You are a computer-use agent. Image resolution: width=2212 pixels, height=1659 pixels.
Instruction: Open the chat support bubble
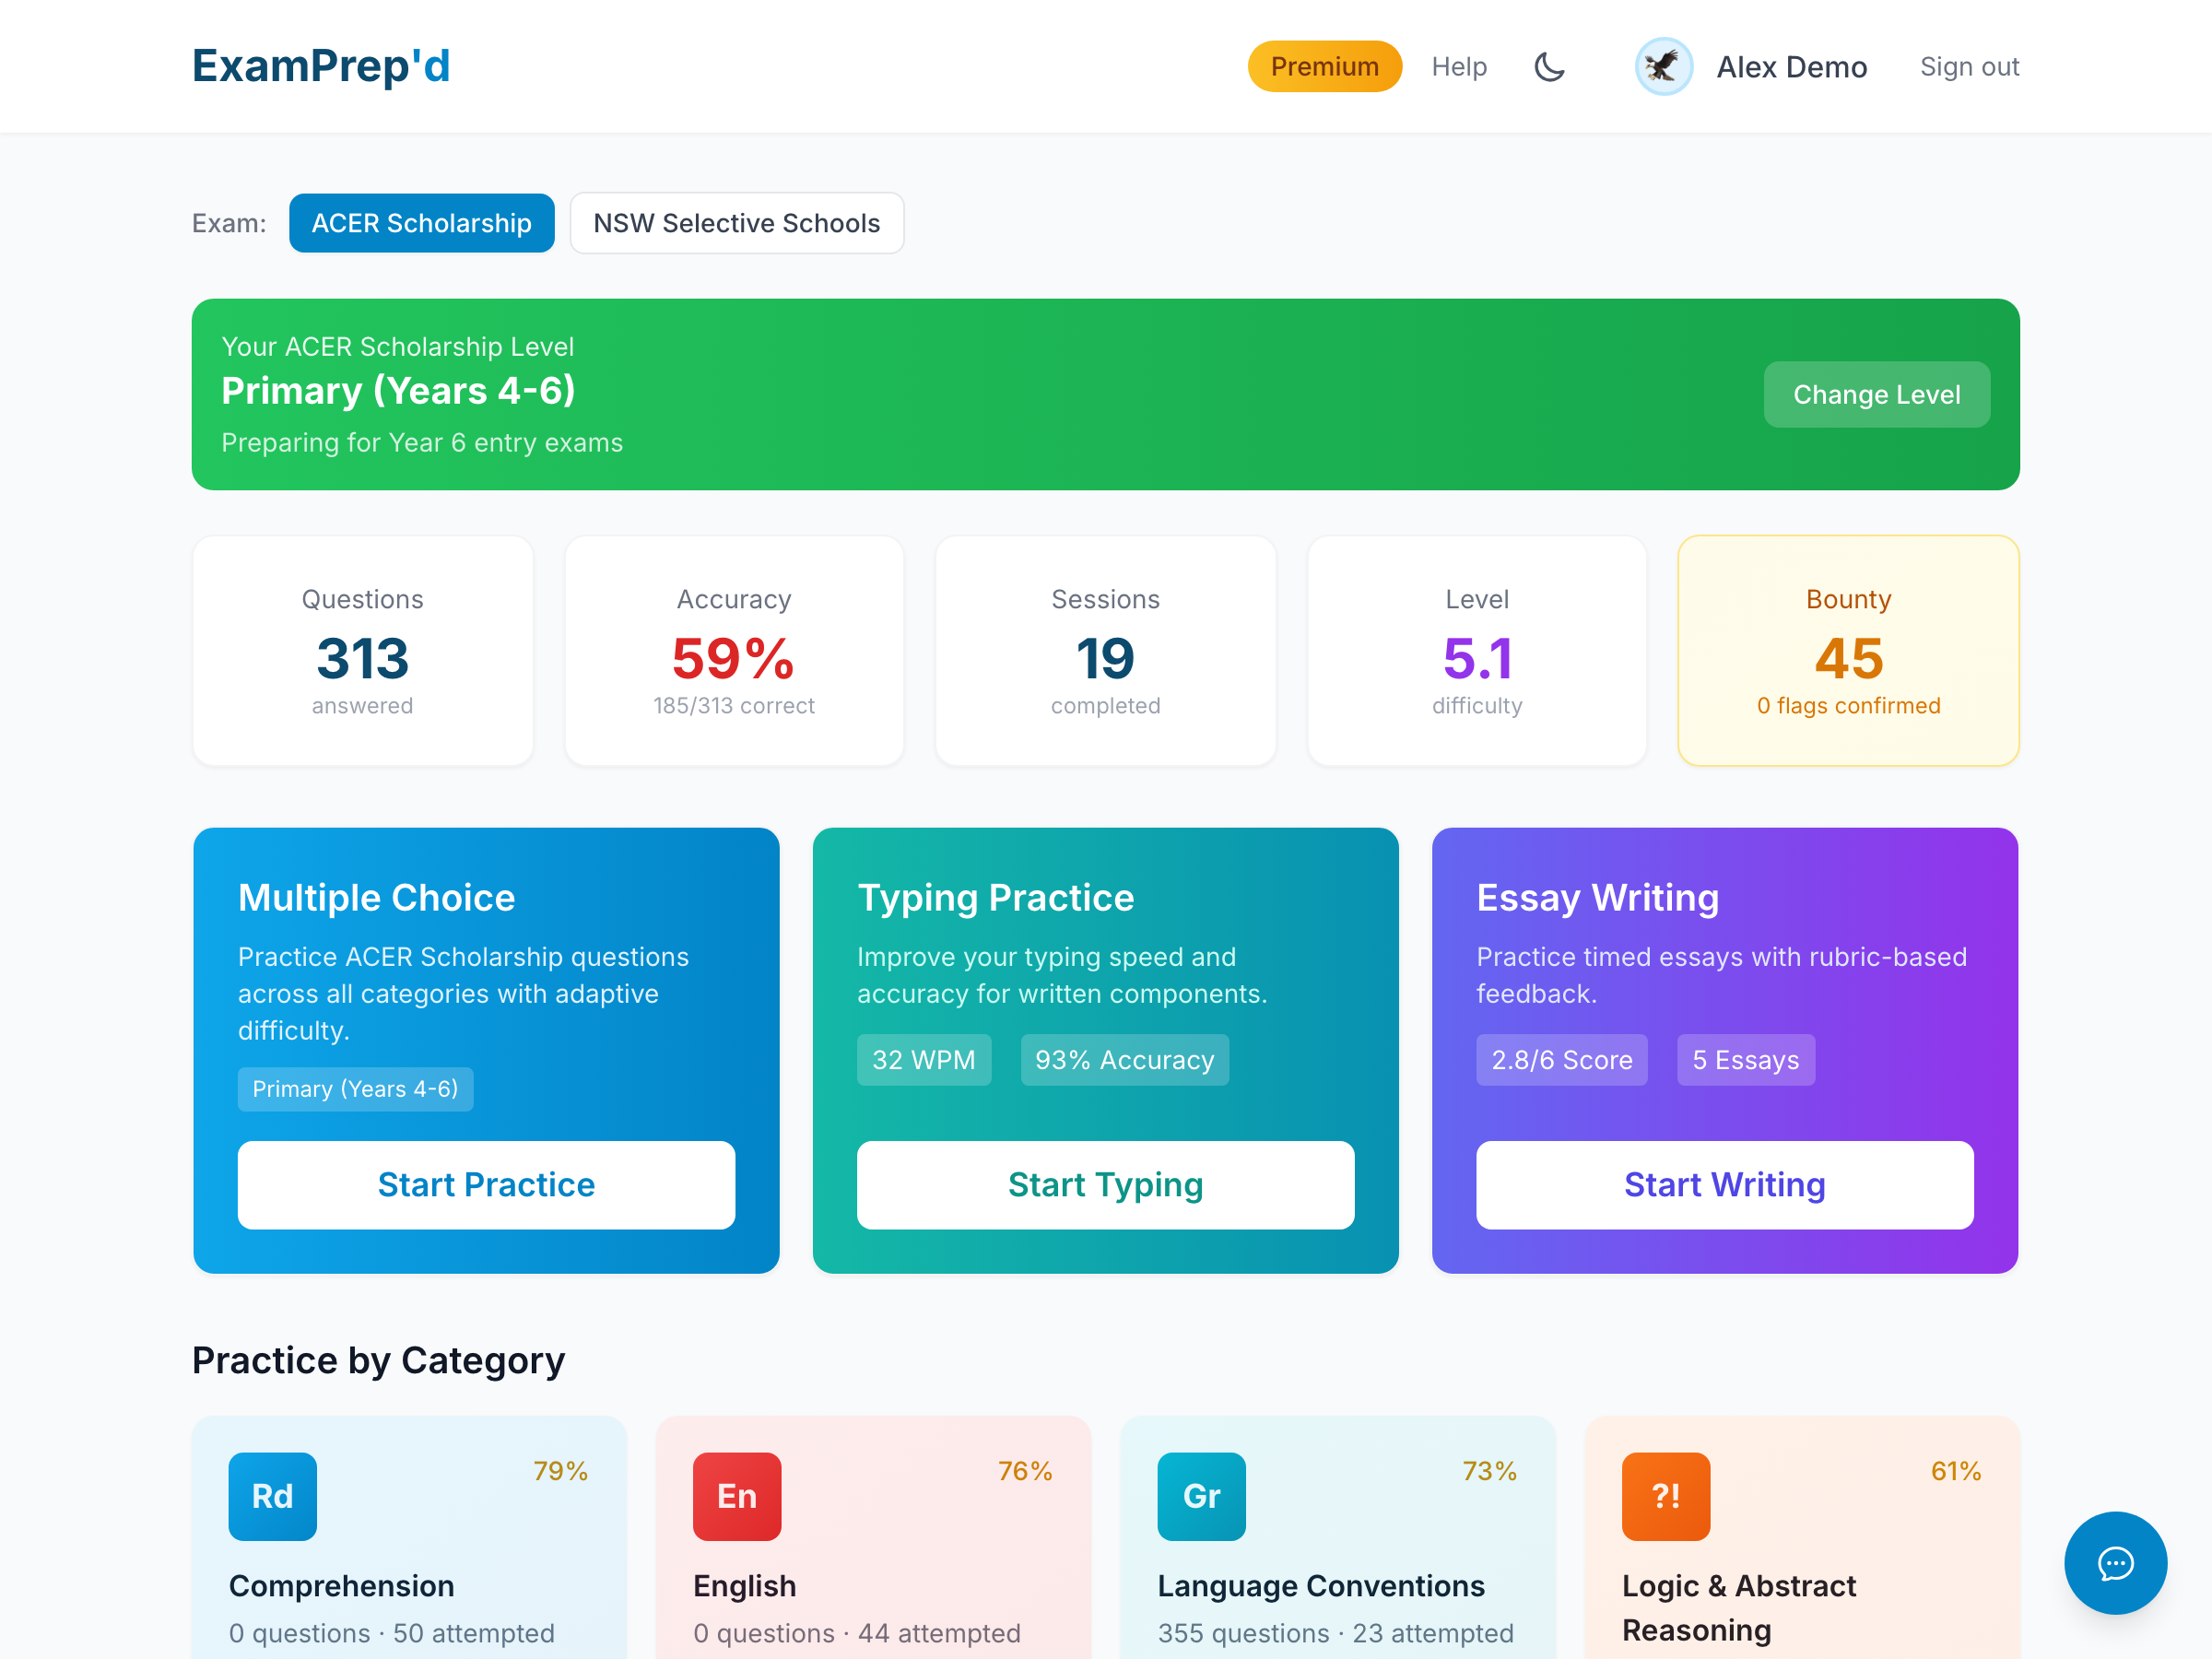(x=2114, y=1562)
